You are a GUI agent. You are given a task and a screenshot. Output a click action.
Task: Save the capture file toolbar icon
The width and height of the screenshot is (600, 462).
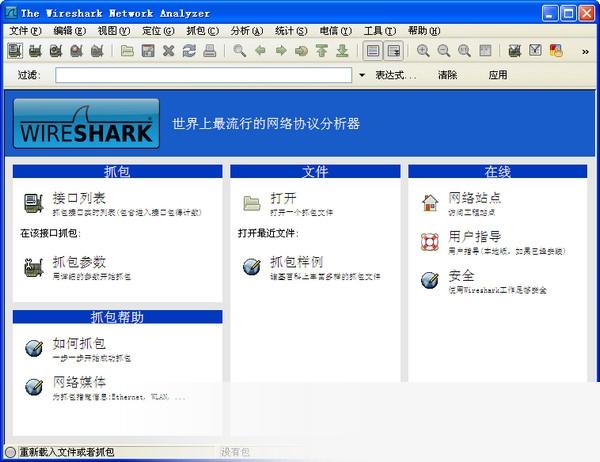(x=148, y=51)
